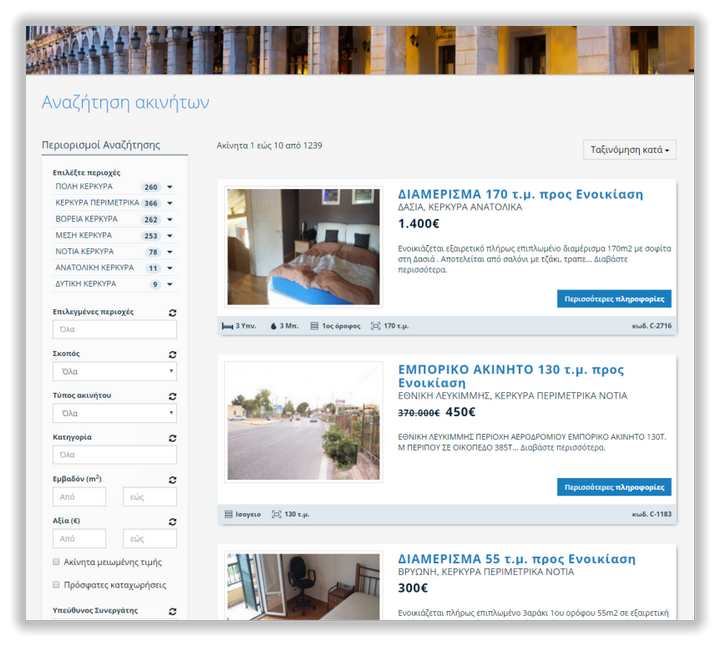
Task: Click Περισσότερες πληροφορίες for the 450€ property
Action: pyautogui.click(x=614, y=487)
